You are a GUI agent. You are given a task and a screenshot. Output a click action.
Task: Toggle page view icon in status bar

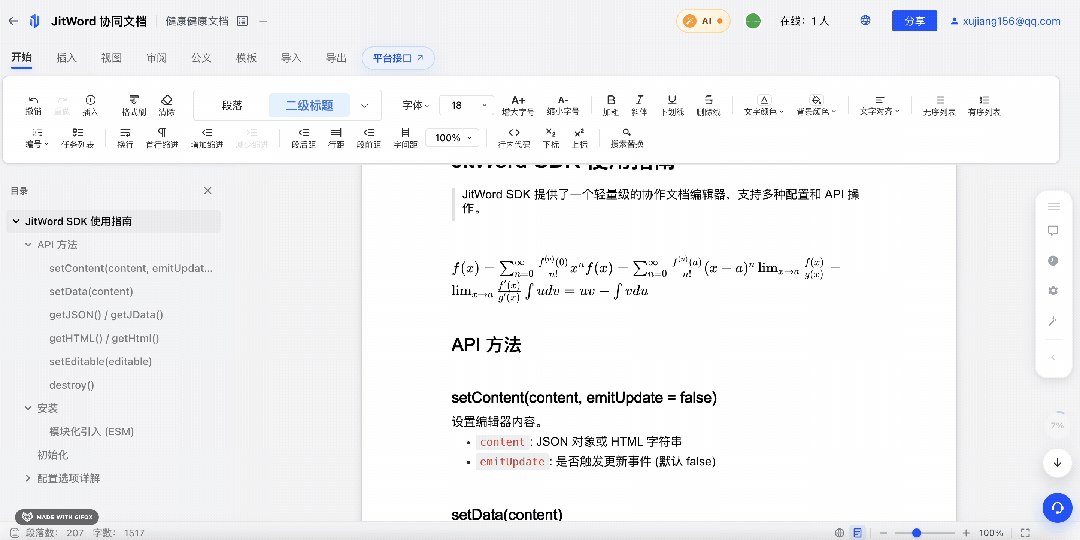click(x=858, y=532)
